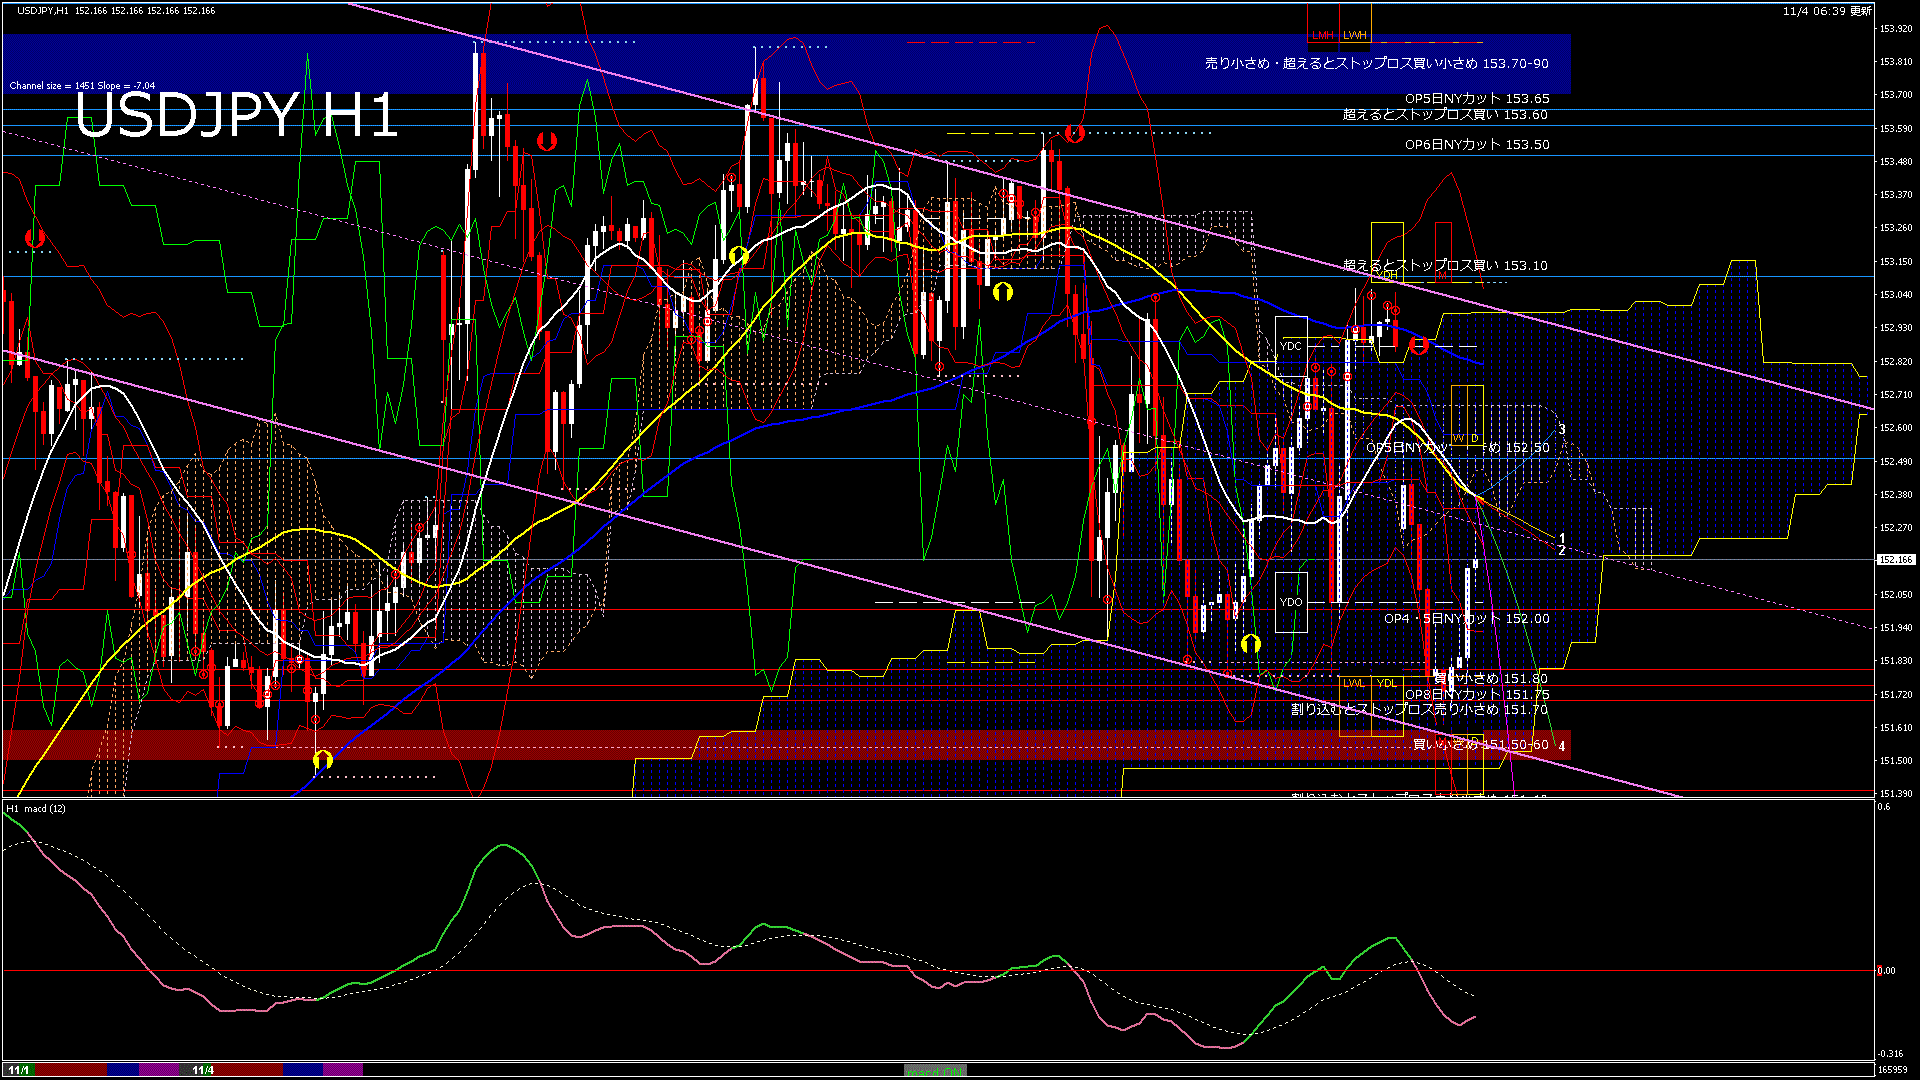Image resolution: width=1920 pixels, height=1080 pixels.
Task: Click the red LMH level label
Action: 1322,35
